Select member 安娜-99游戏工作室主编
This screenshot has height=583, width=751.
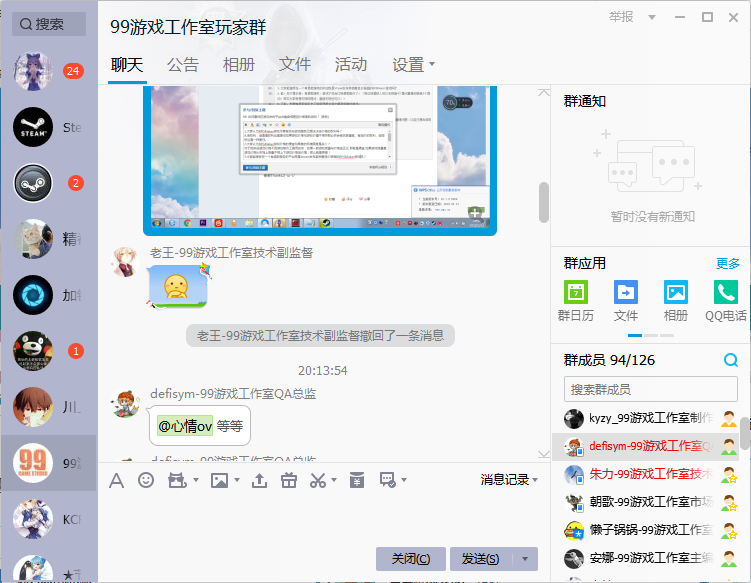click(x=646, y=558)
